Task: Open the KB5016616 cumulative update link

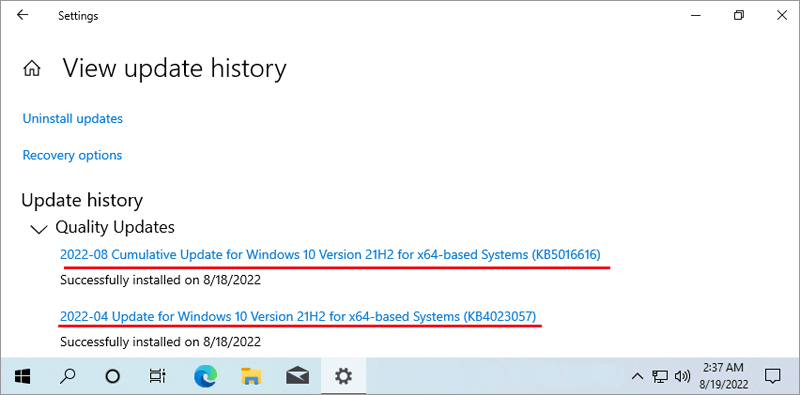Action: (330, 254)
